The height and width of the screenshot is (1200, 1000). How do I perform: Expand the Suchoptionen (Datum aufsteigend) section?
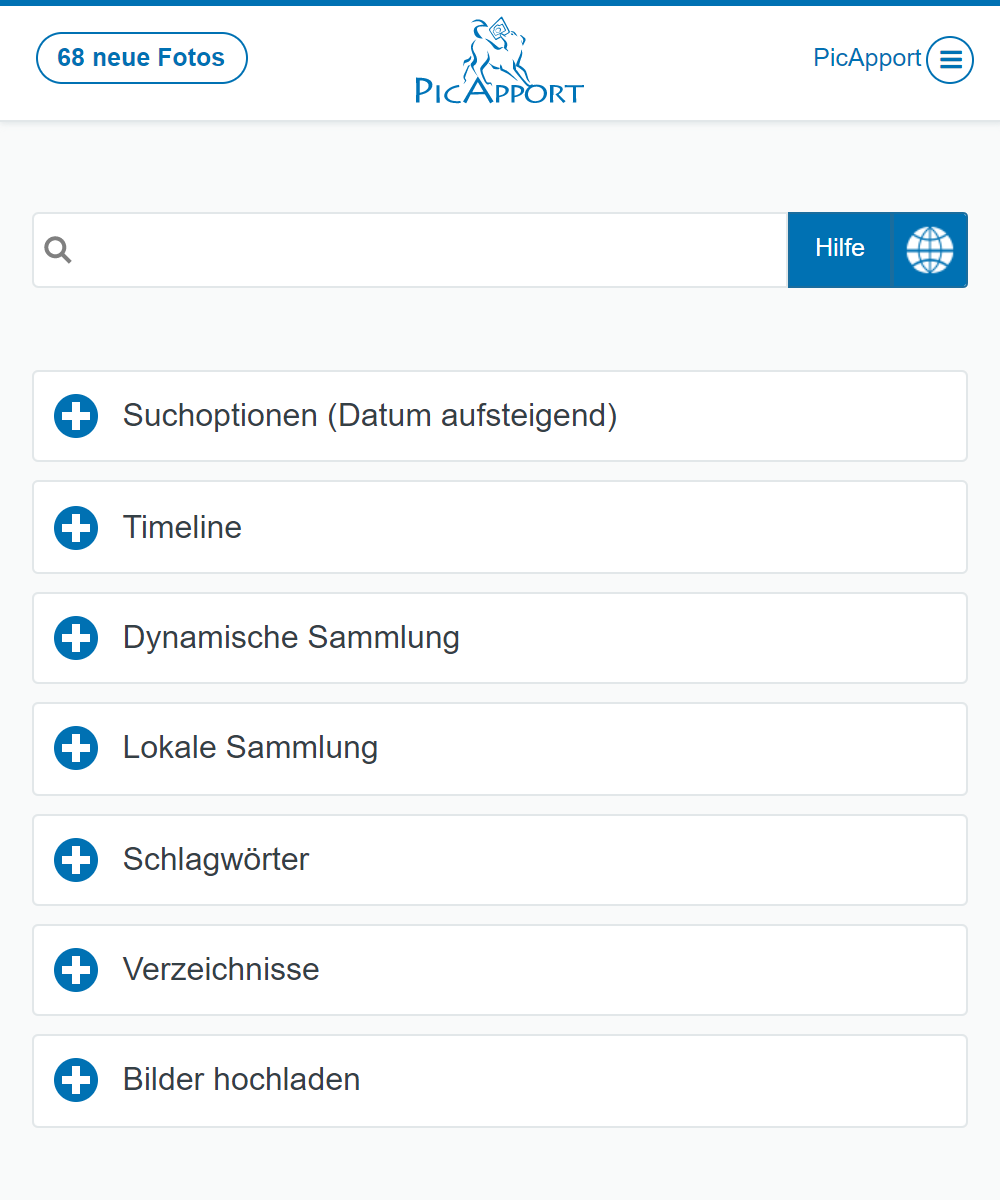tap(370, 416)
